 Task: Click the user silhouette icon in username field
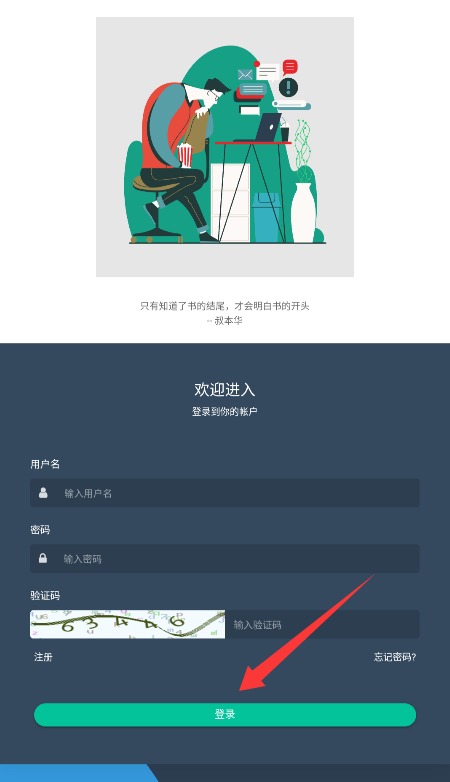43,493
